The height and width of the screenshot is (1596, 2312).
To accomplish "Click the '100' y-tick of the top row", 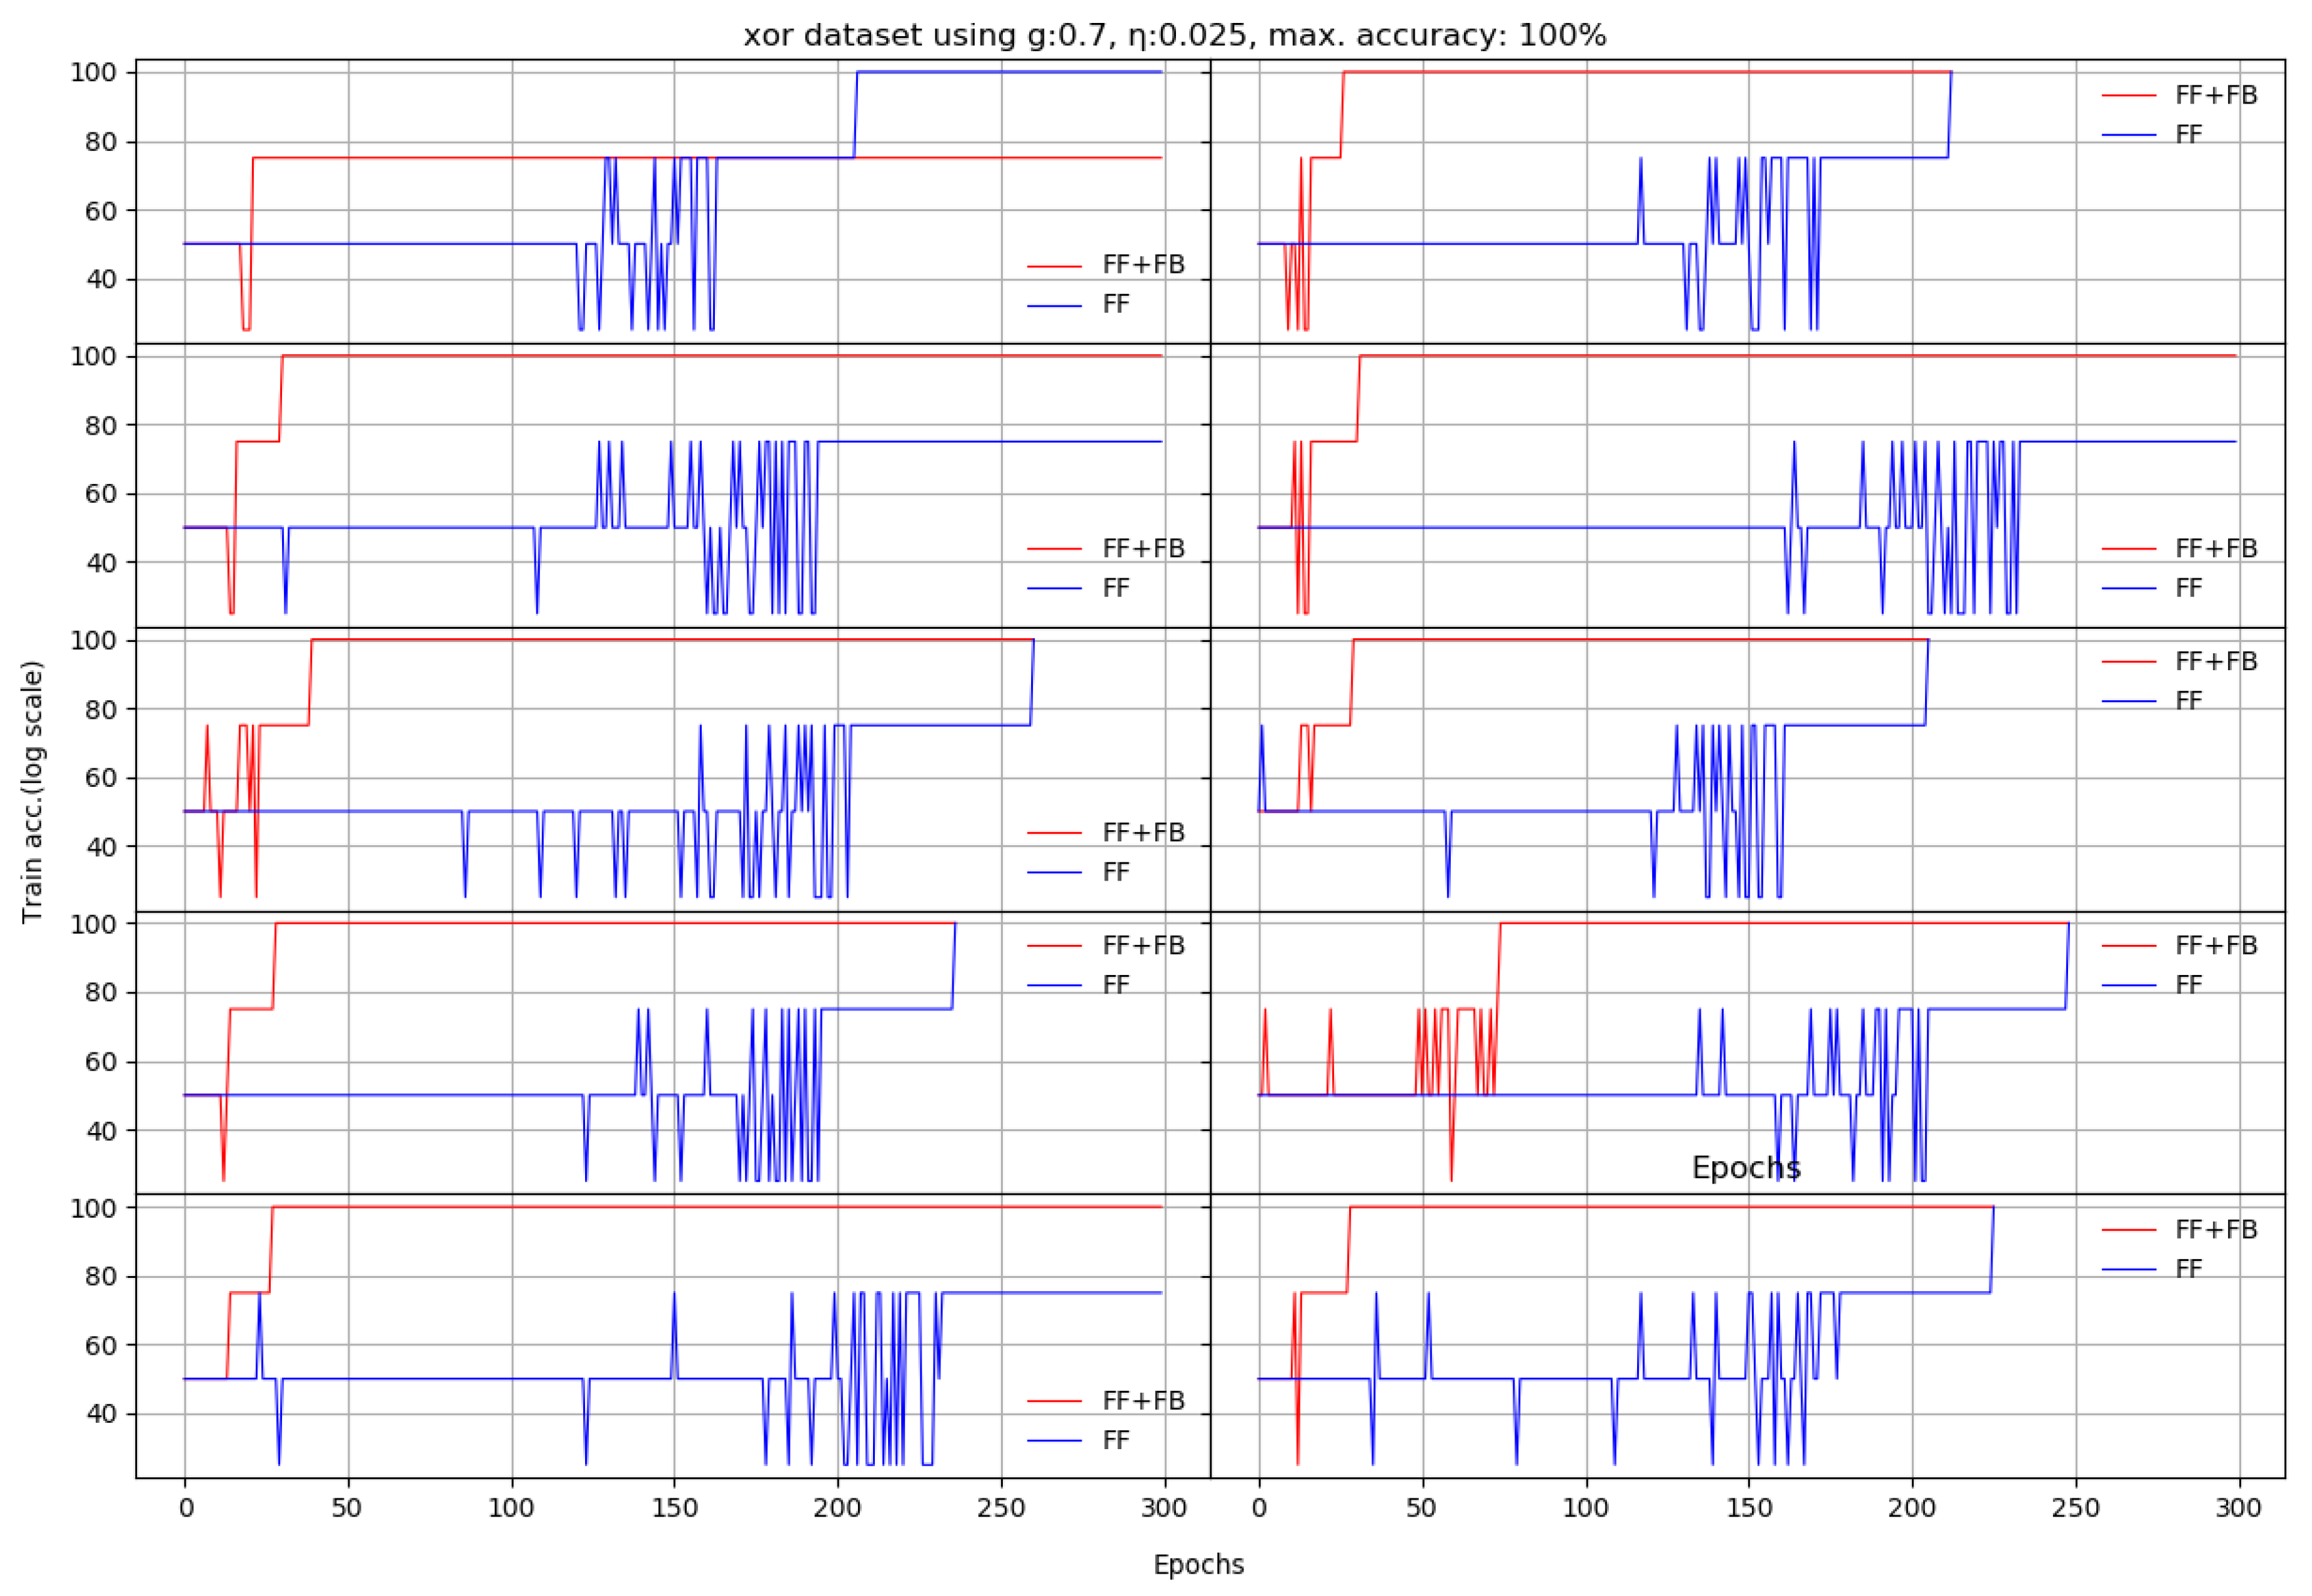I will [x=93, y=72].
